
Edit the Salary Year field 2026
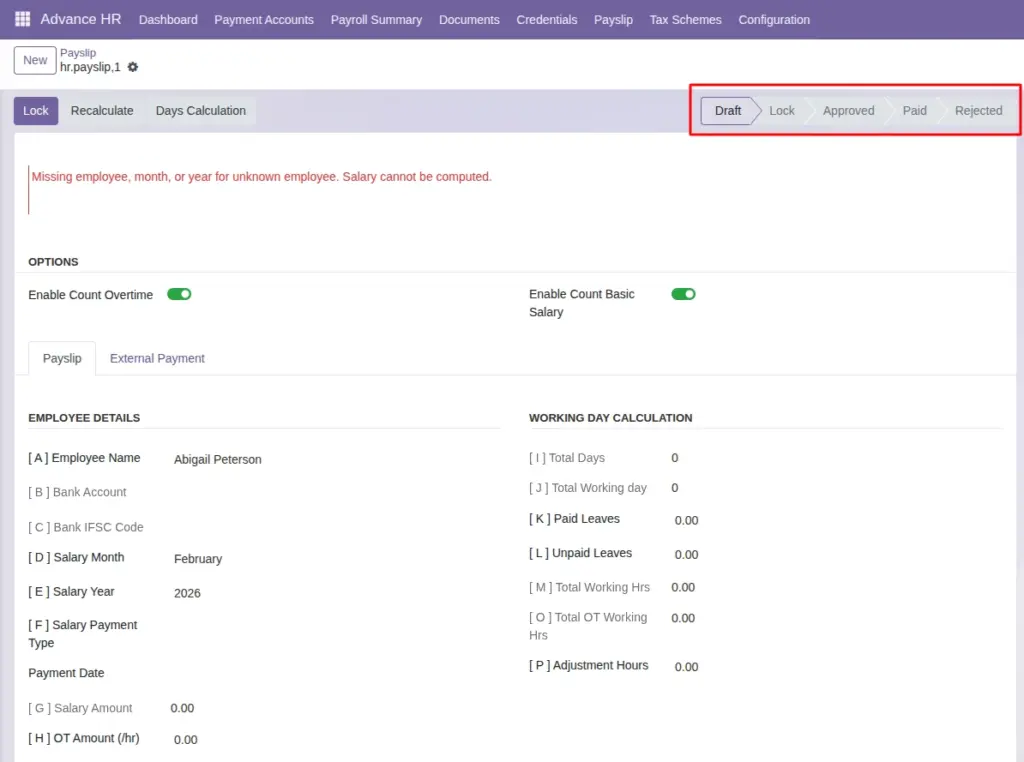187,594
